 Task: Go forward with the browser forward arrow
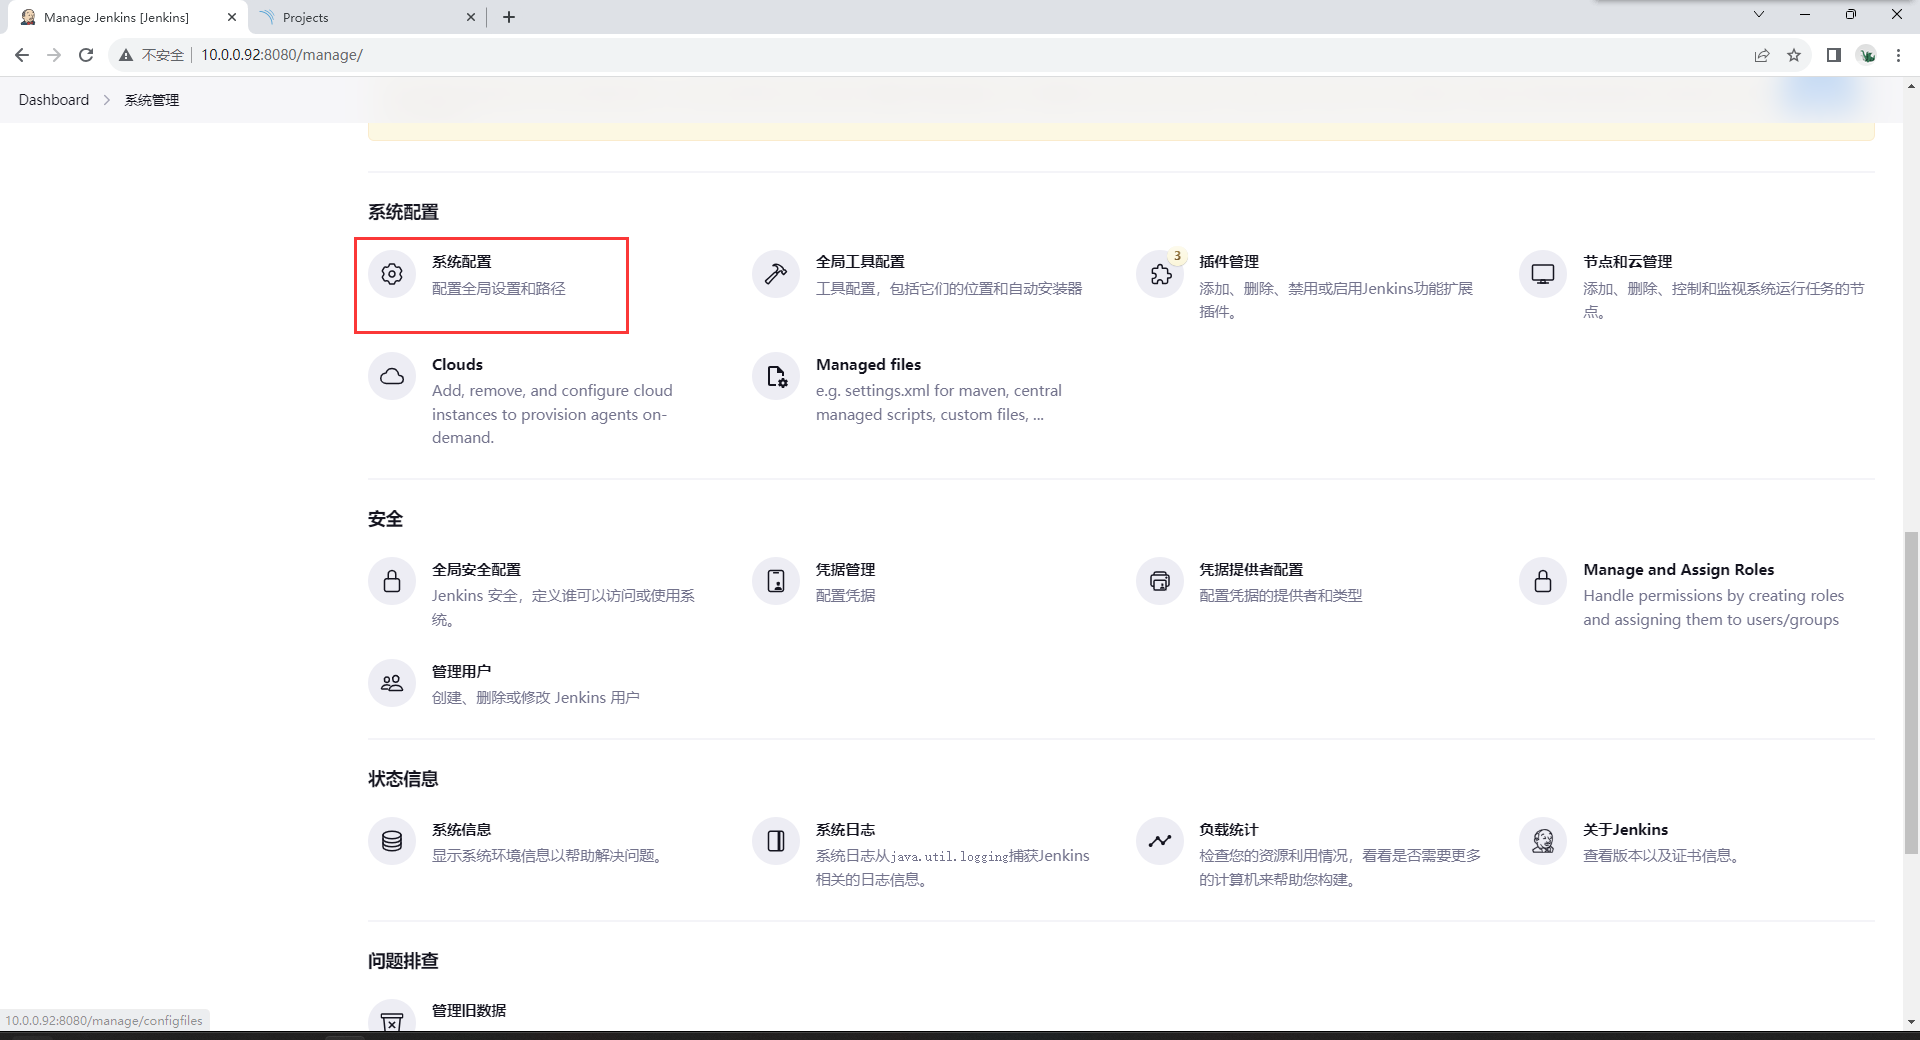54,55
